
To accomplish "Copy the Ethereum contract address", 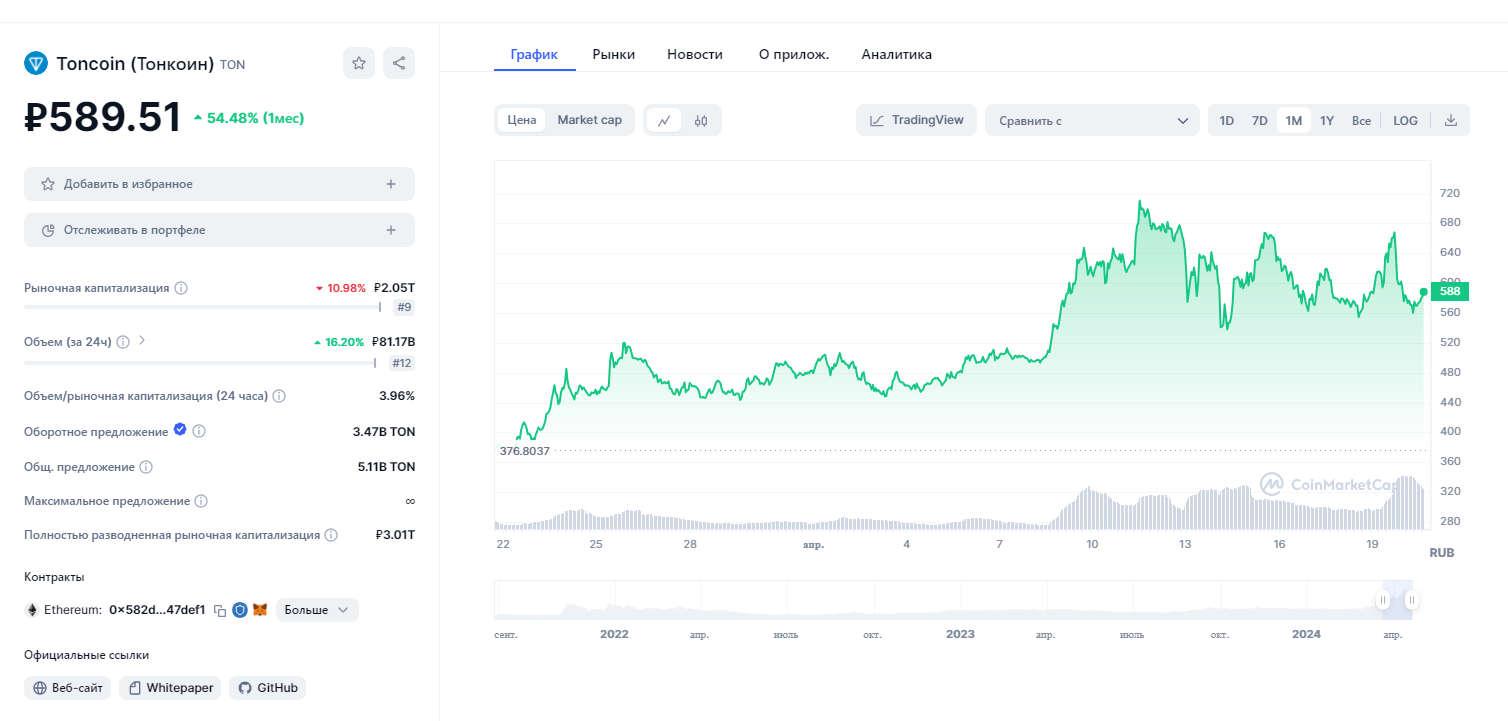I will (x=220, y=610).
